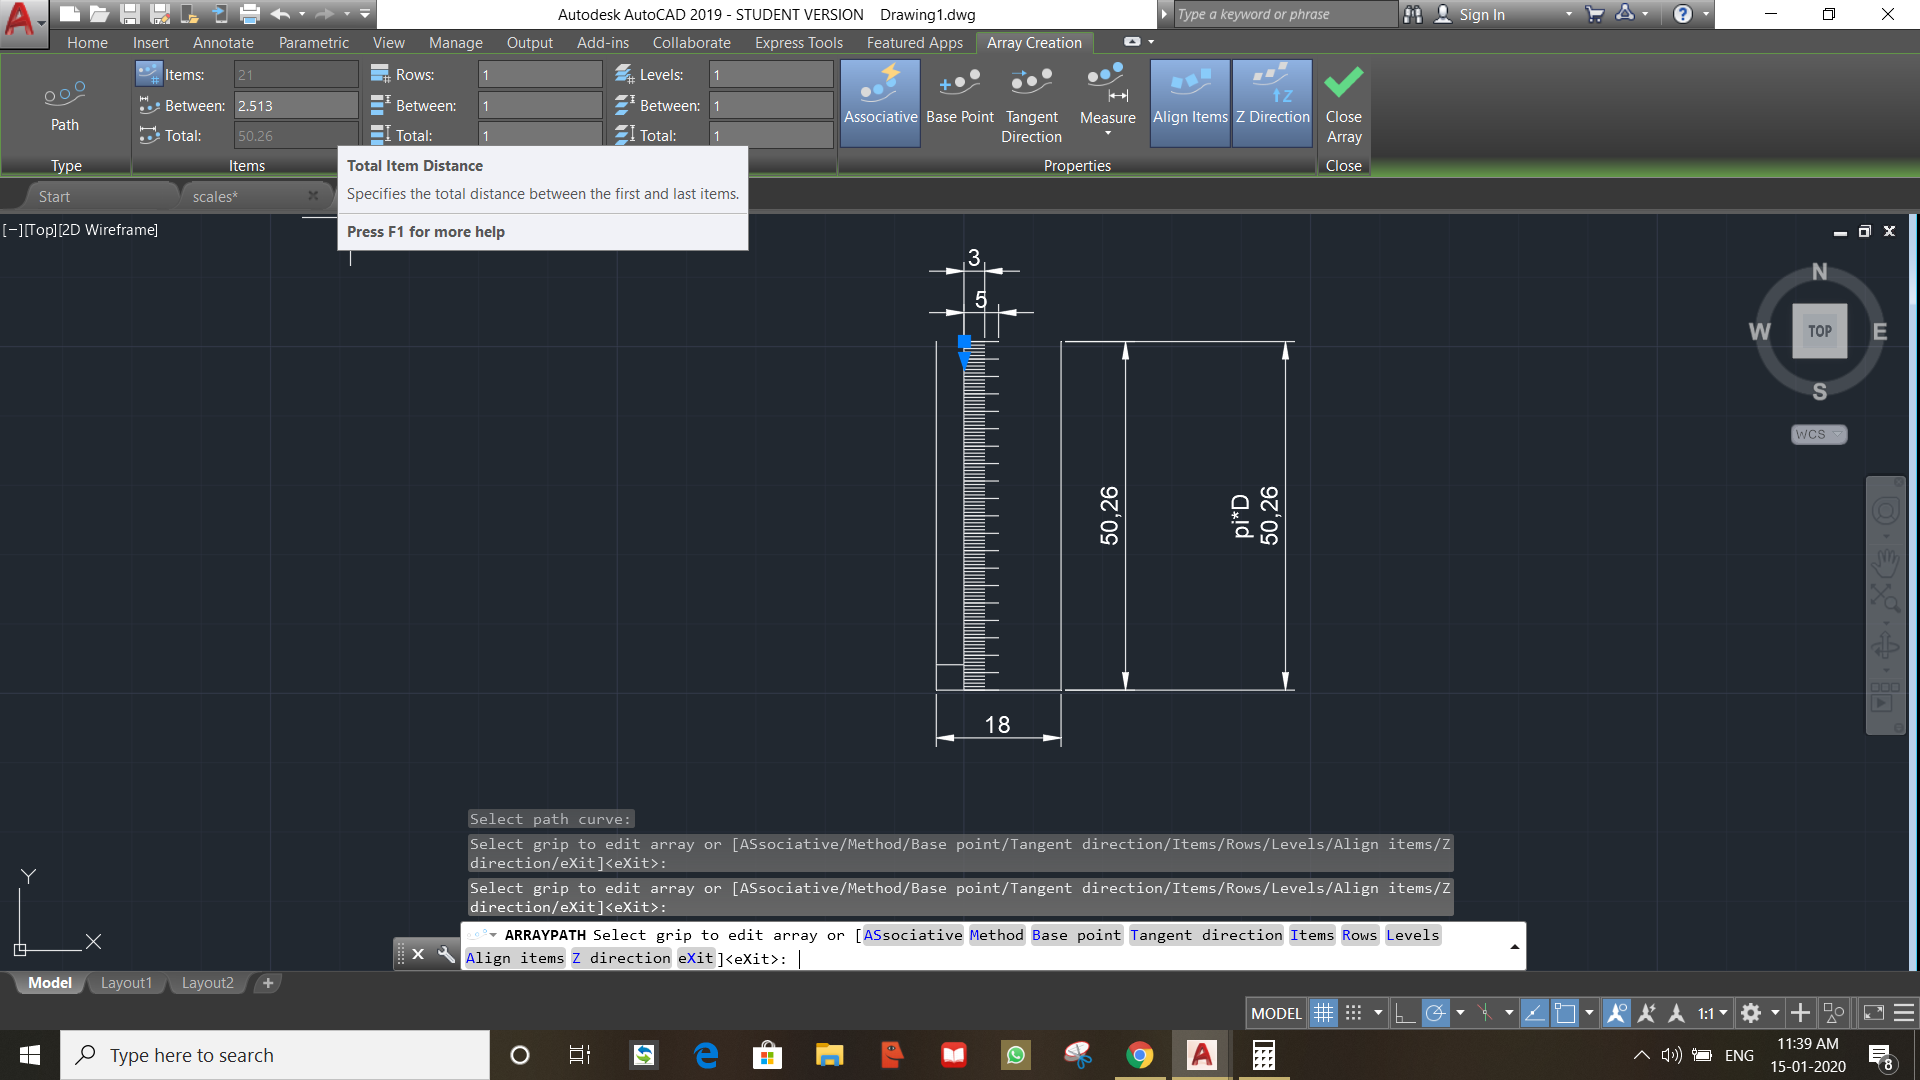The image size is (1920, 1080).
Task: Click the ViewCube TOP face
Action: 1819,331
